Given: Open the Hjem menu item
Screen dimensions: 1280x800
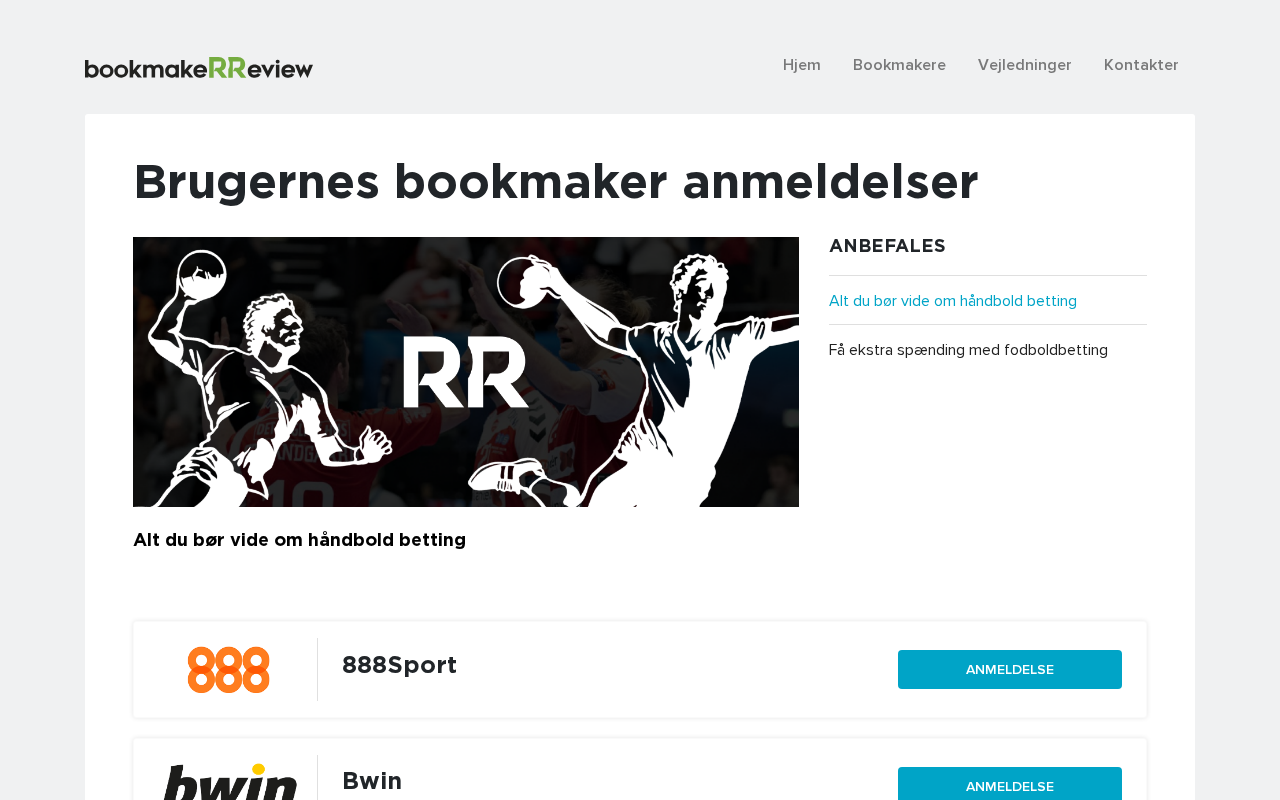Looking at the screenshot, I should (x=802, y=65).
